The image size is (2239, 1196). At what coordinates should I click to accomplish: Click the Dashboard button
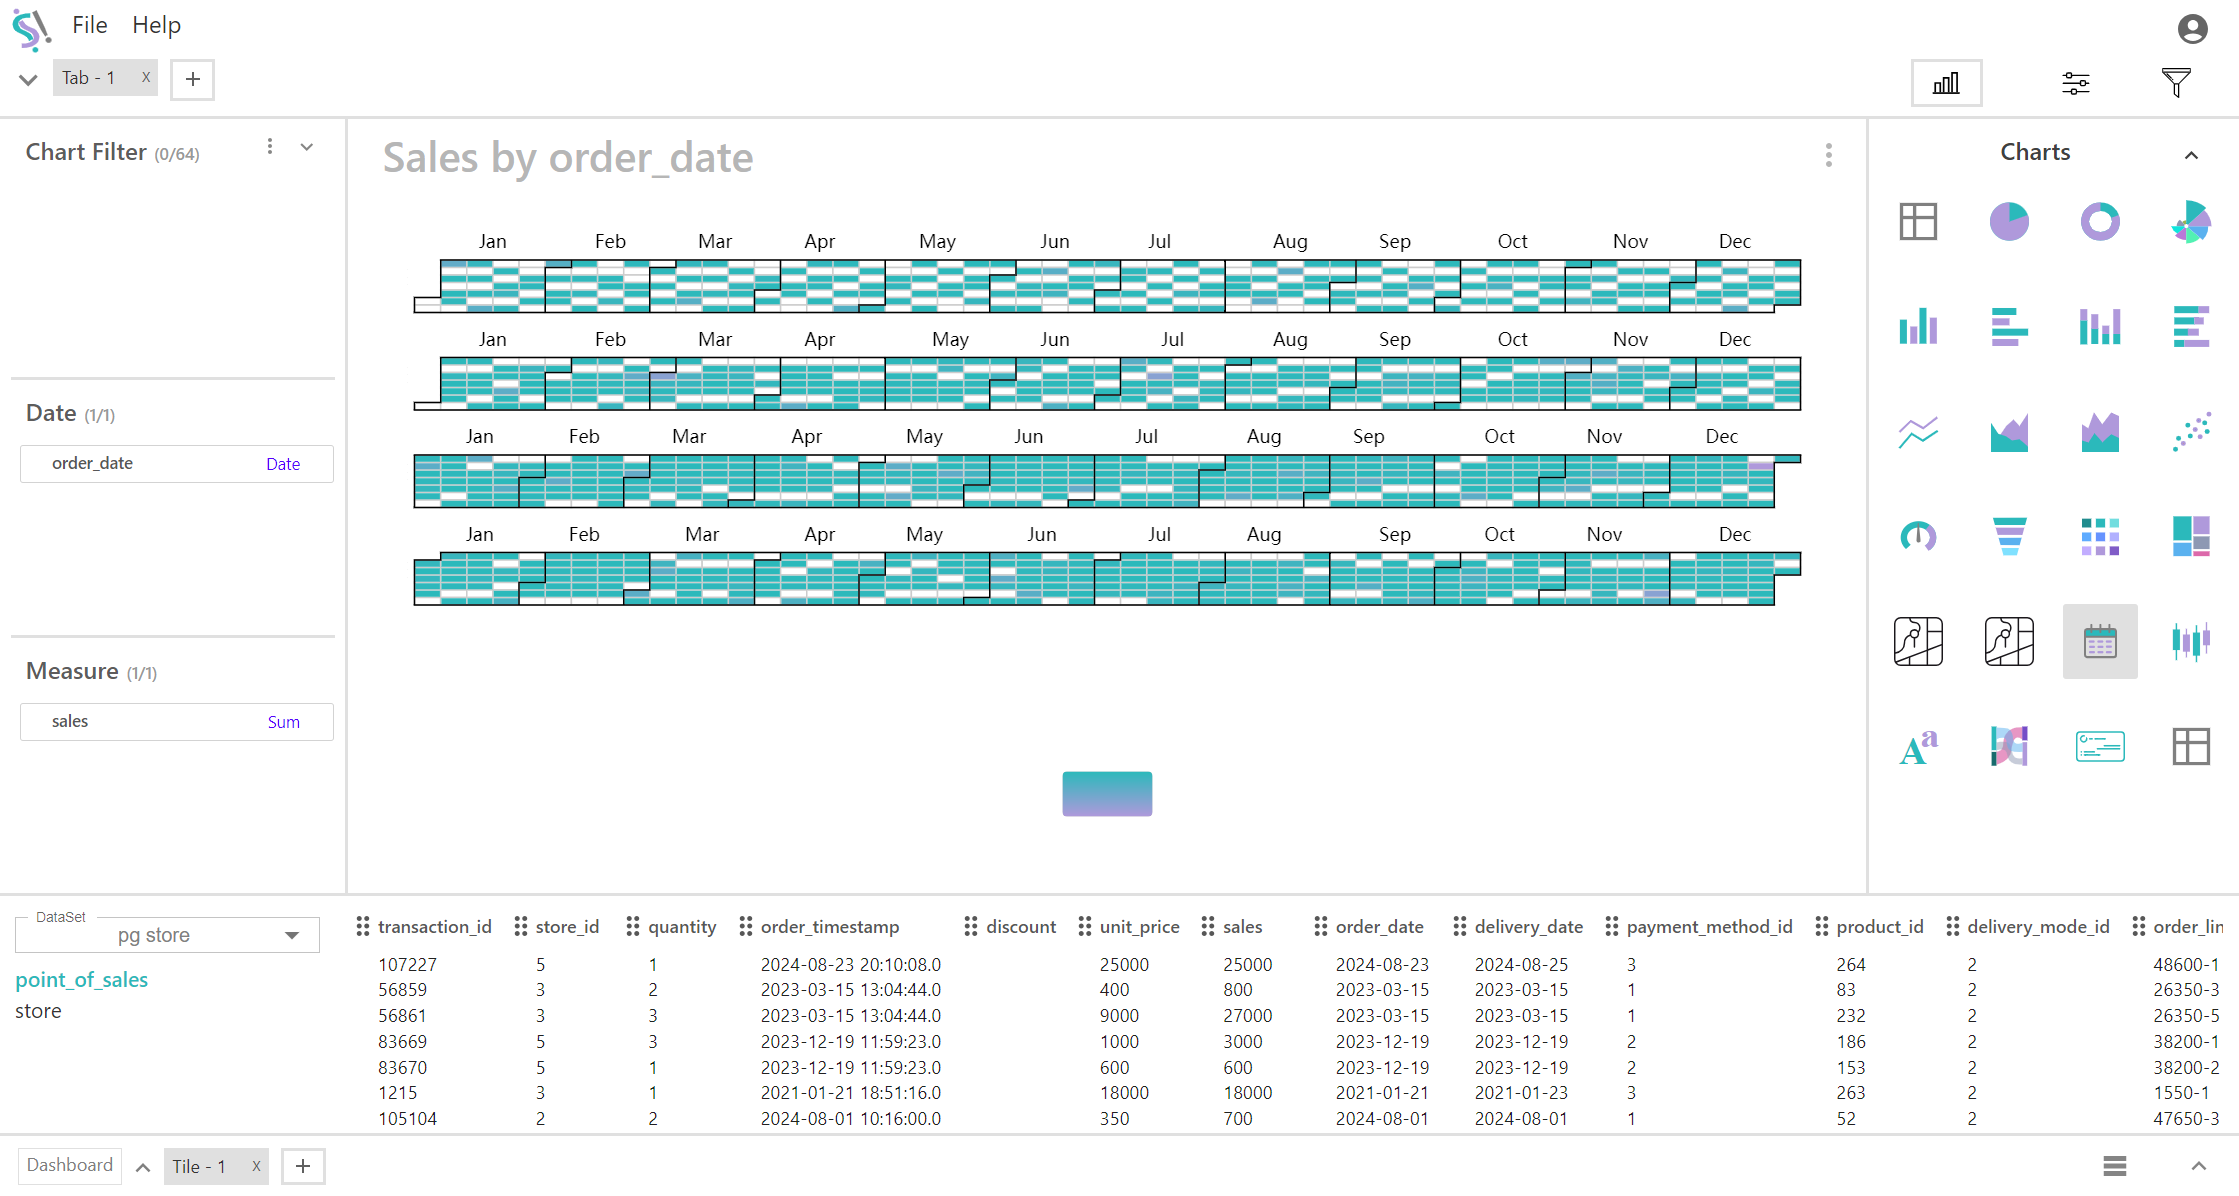[x=70, y=1165]
